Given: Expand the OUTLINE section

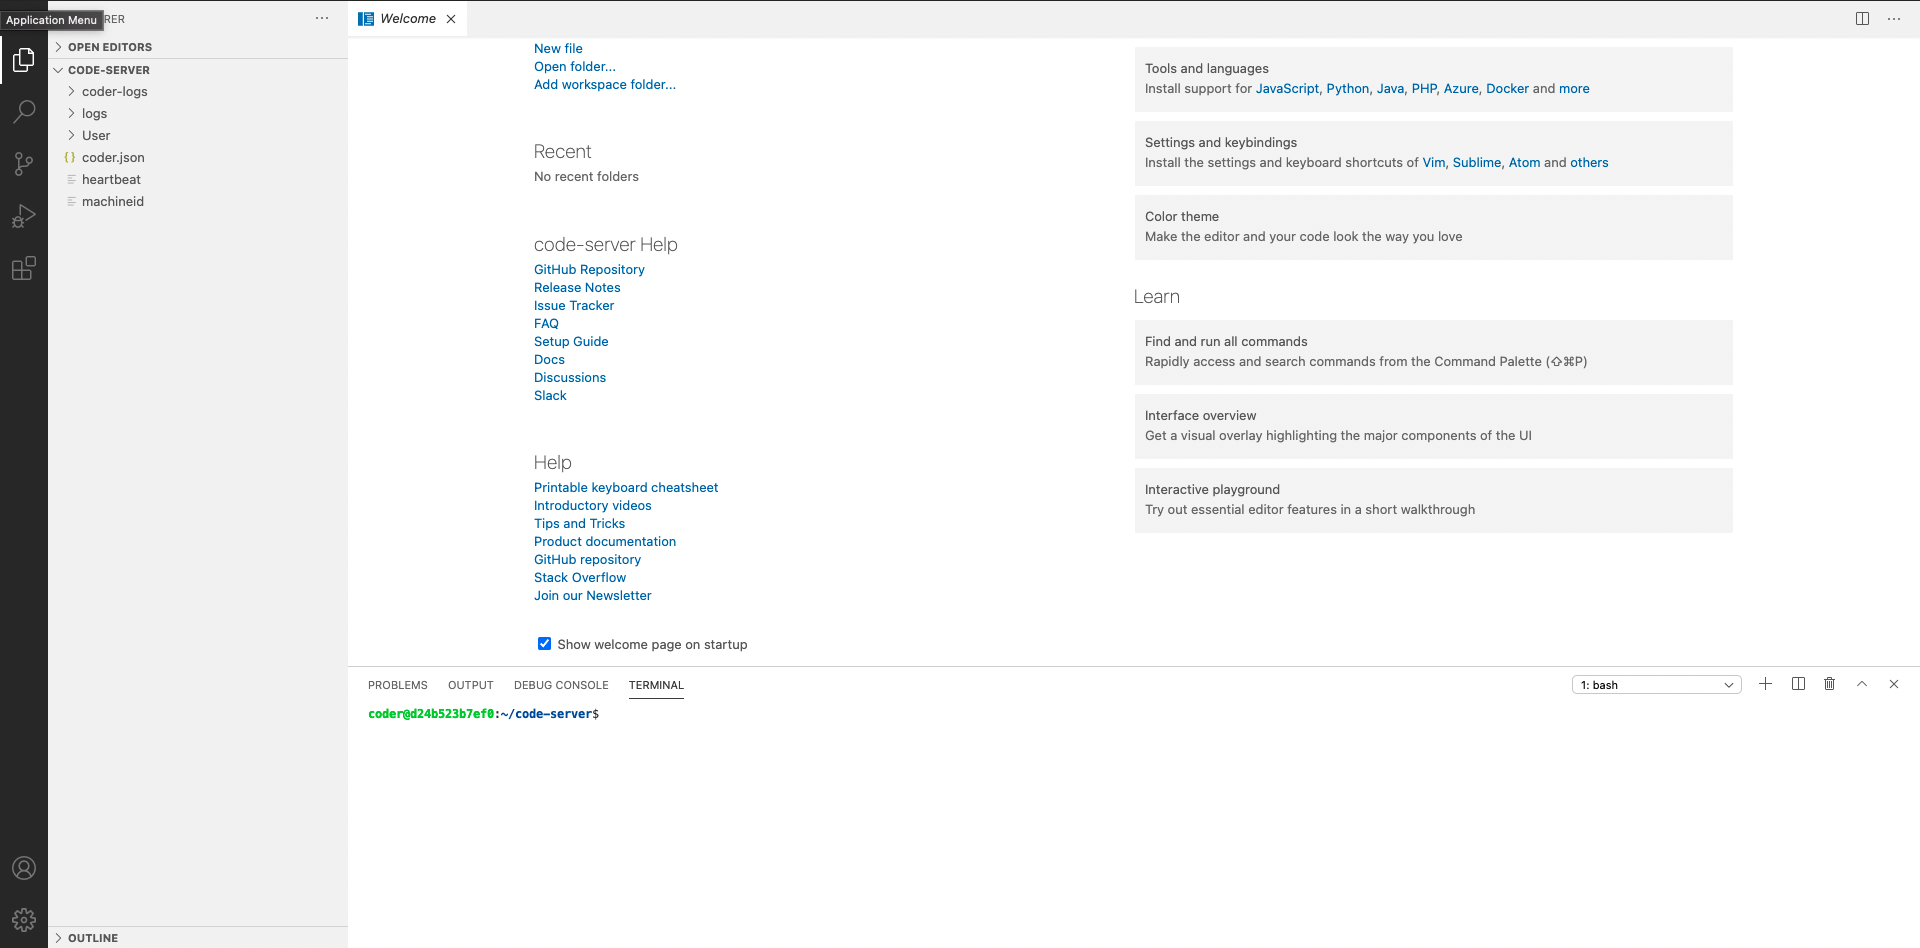Looking at the screenshot, I should 198,938.
